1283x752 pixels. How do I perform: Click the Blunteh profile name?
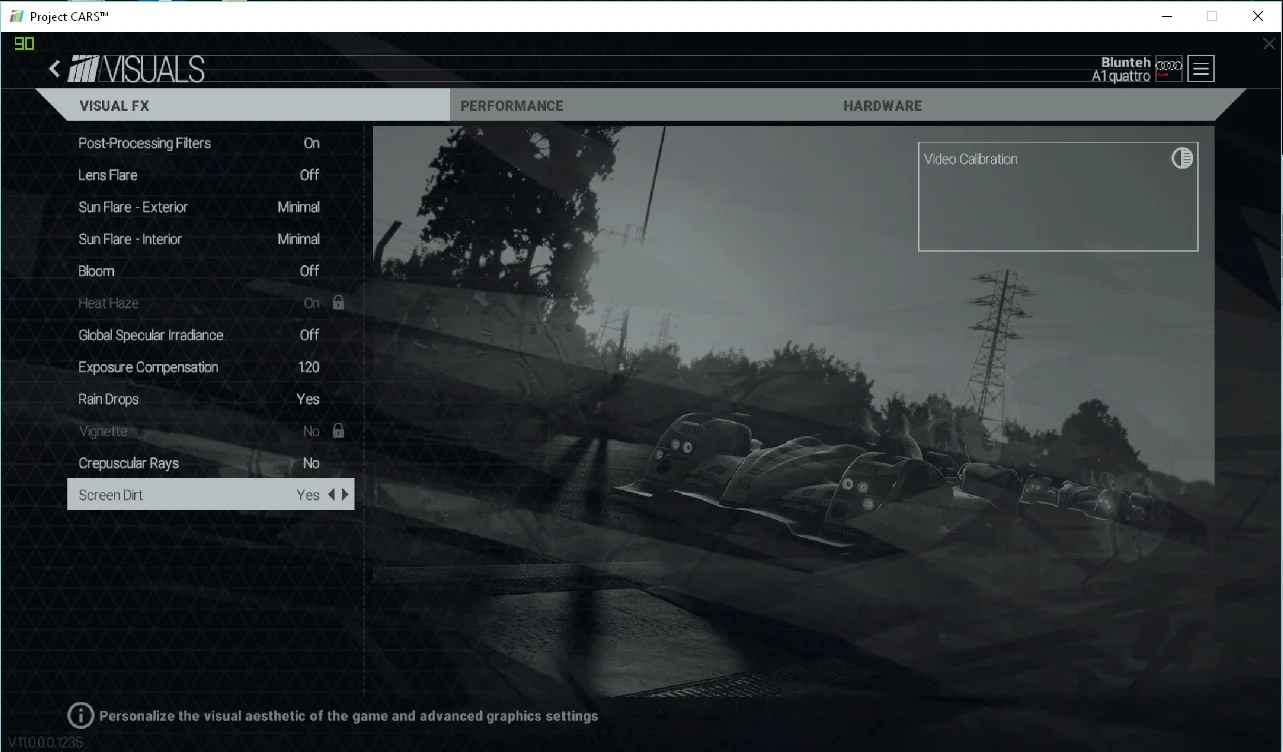tap(1126, 62)
